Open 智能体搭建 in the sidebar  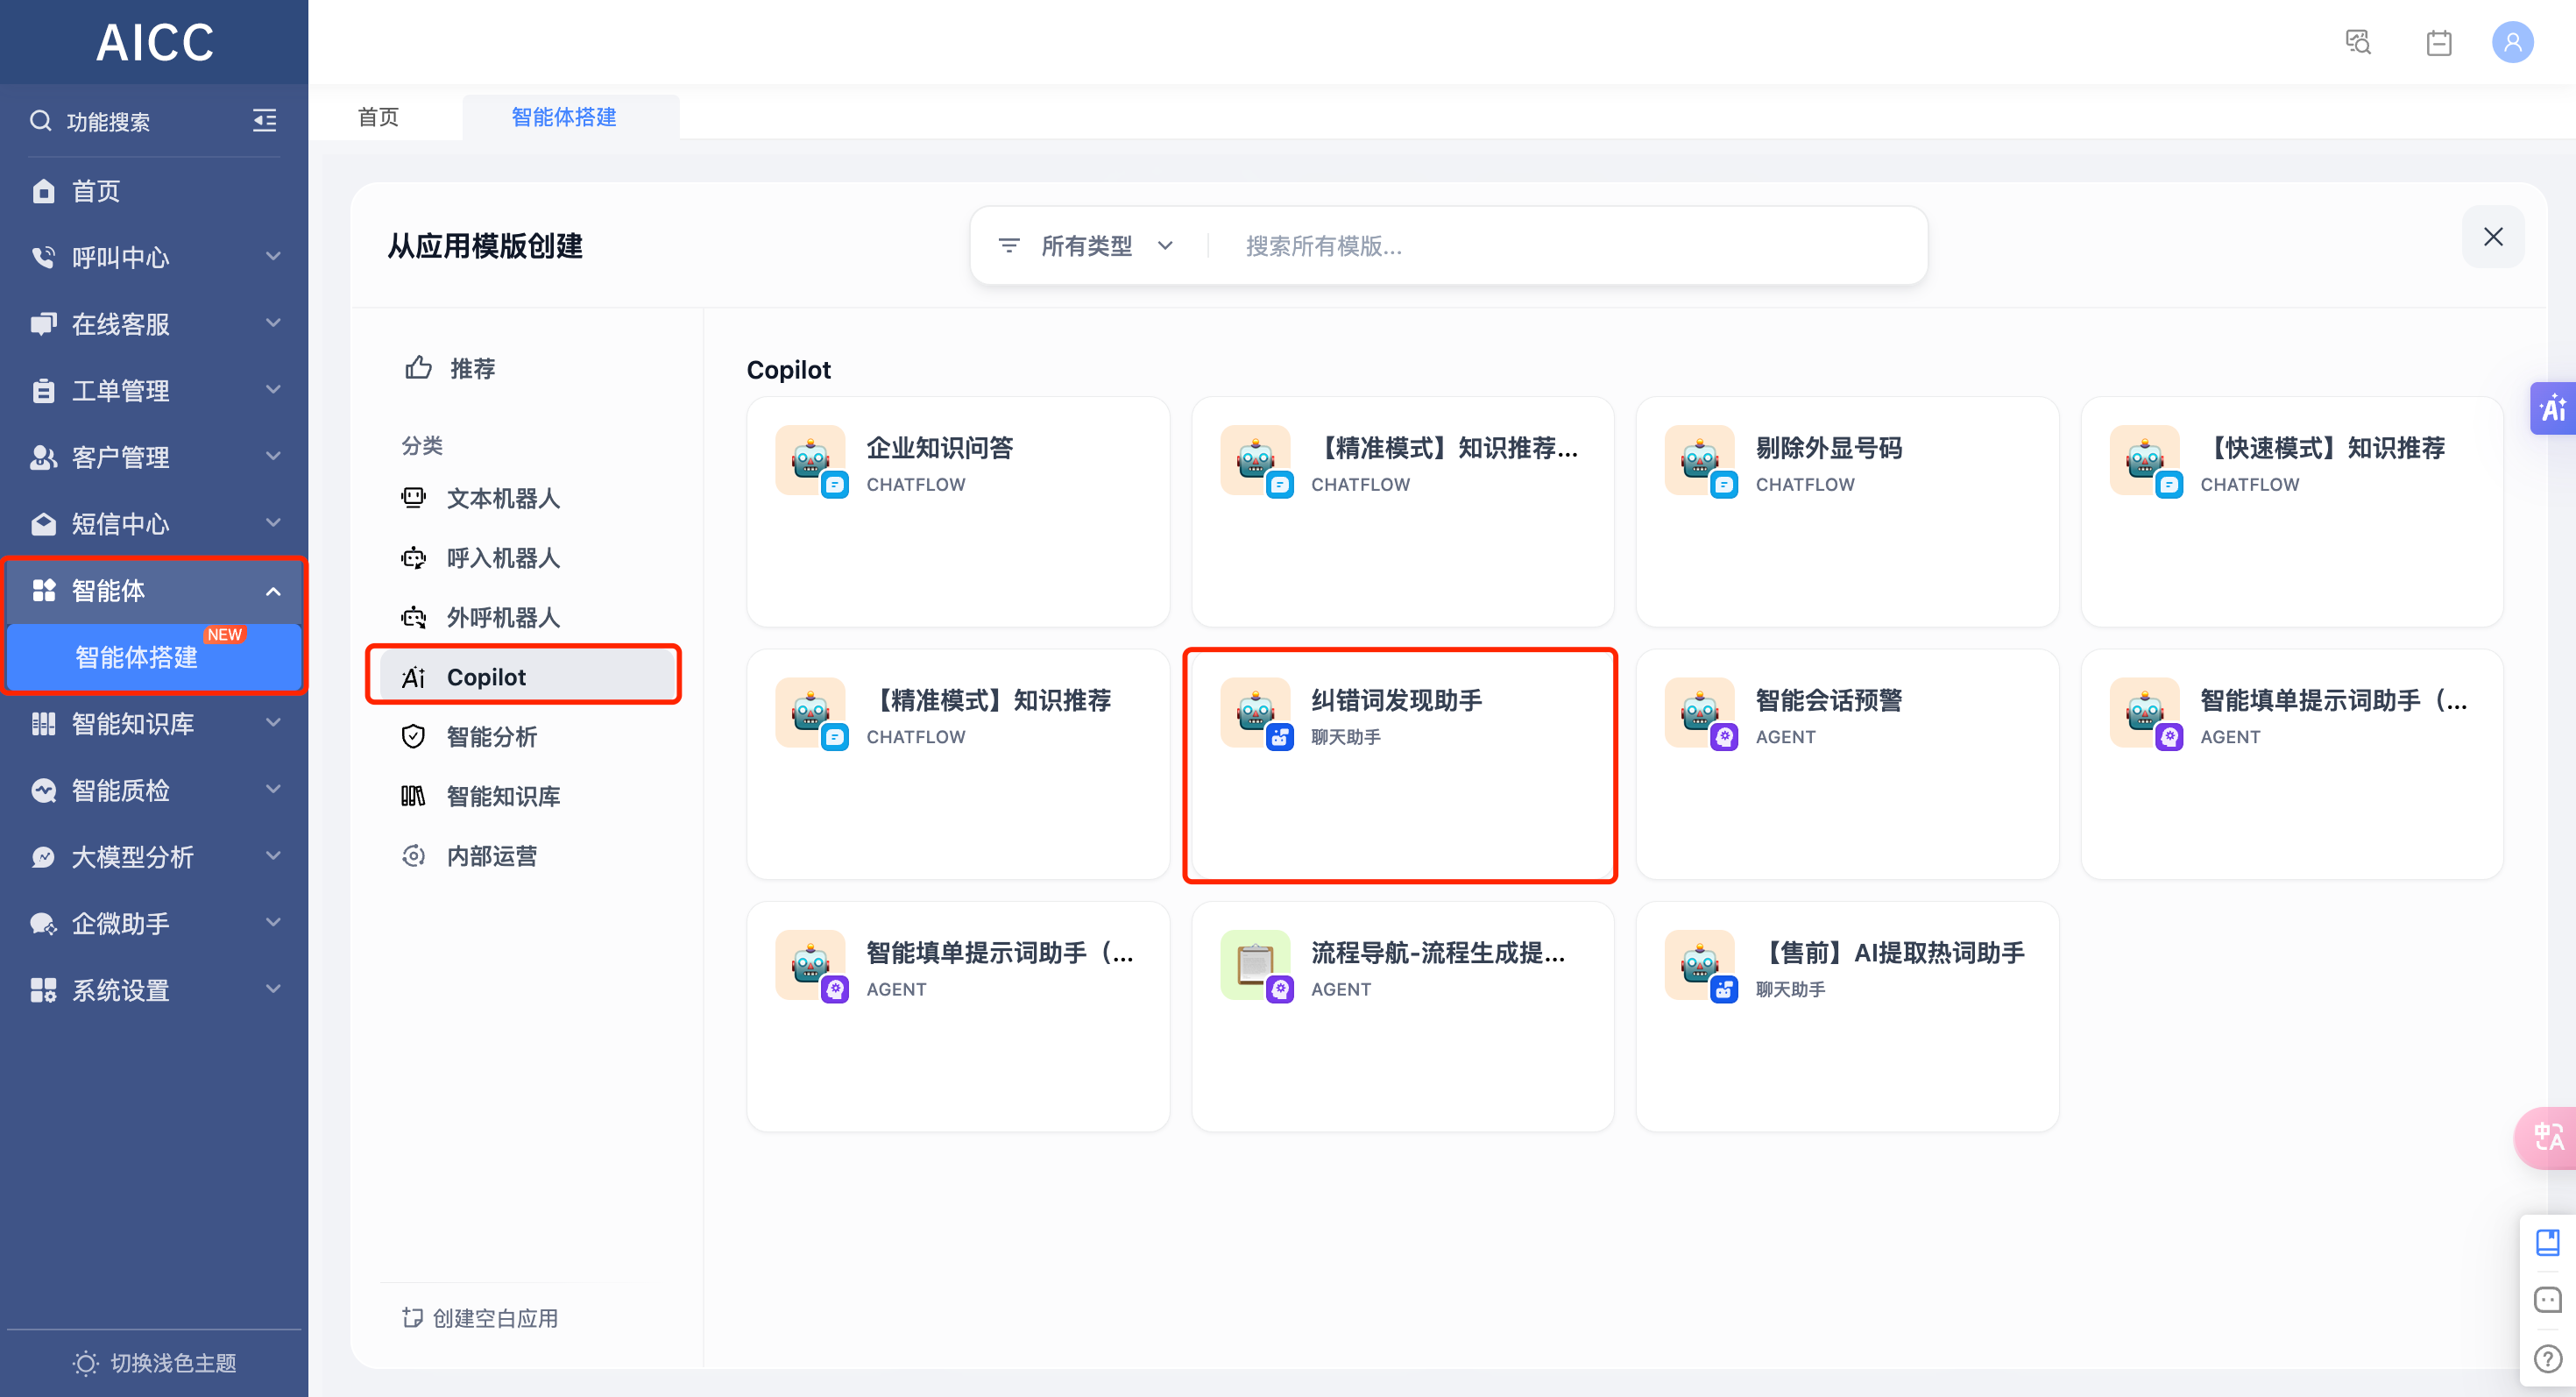coord(154,657)
